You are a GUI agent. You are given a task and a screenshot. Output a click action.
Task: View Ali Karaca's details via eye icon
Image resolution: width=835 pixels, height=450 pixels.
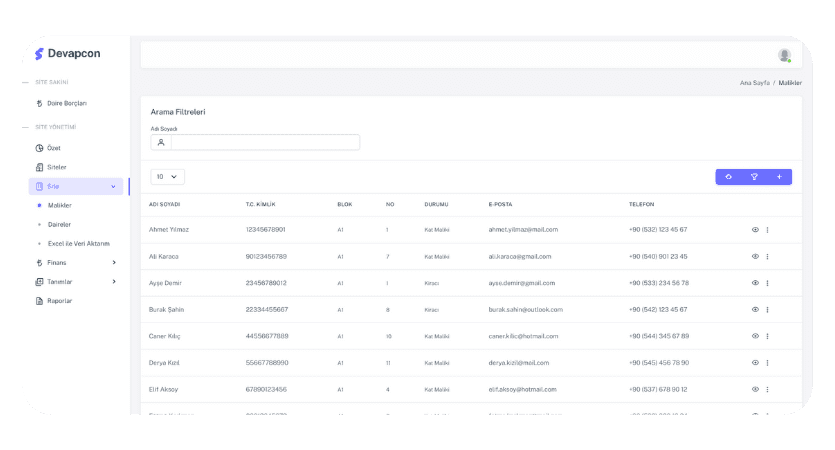[x=755, y=256]
